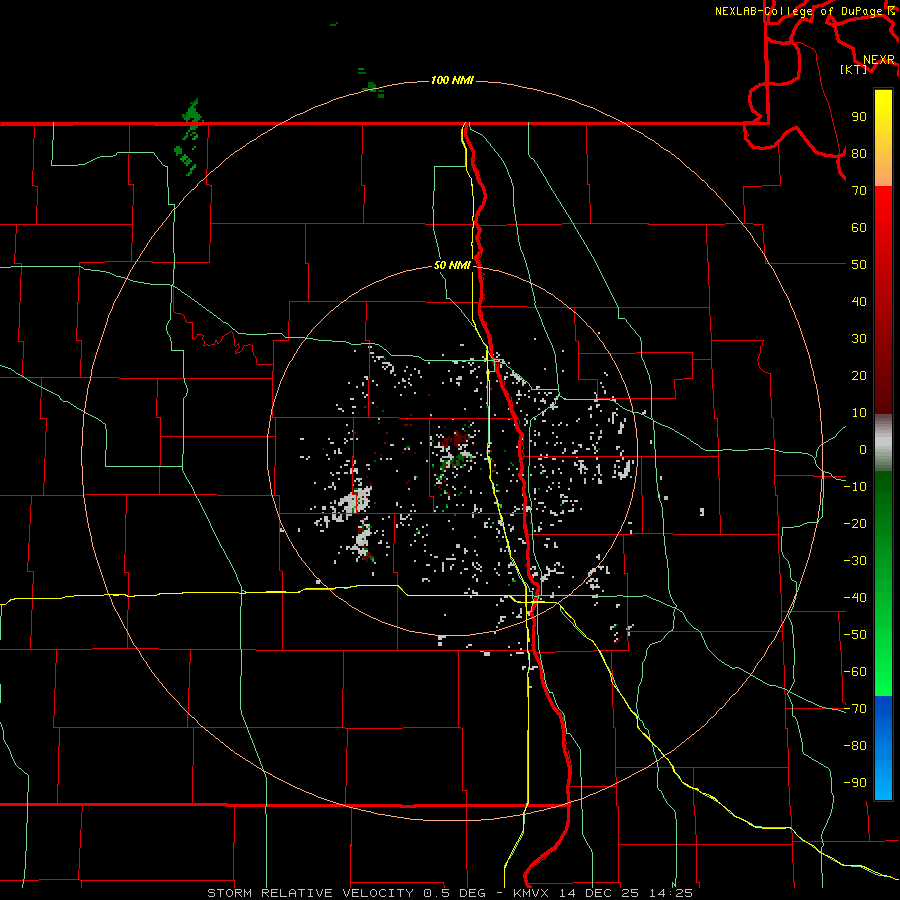Click the "-40" scale label
900x900 pixels.
(855, 598)
